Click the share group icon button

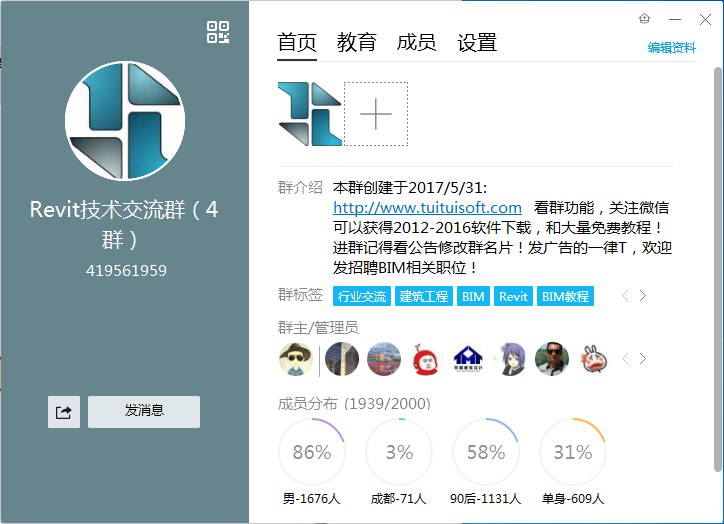[64, 412]
